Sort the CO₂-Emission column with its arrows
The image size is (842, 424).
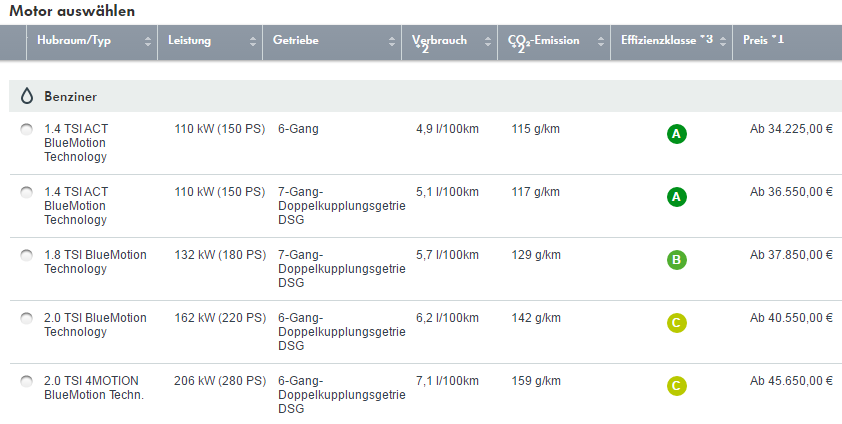[x=601, y=41]
